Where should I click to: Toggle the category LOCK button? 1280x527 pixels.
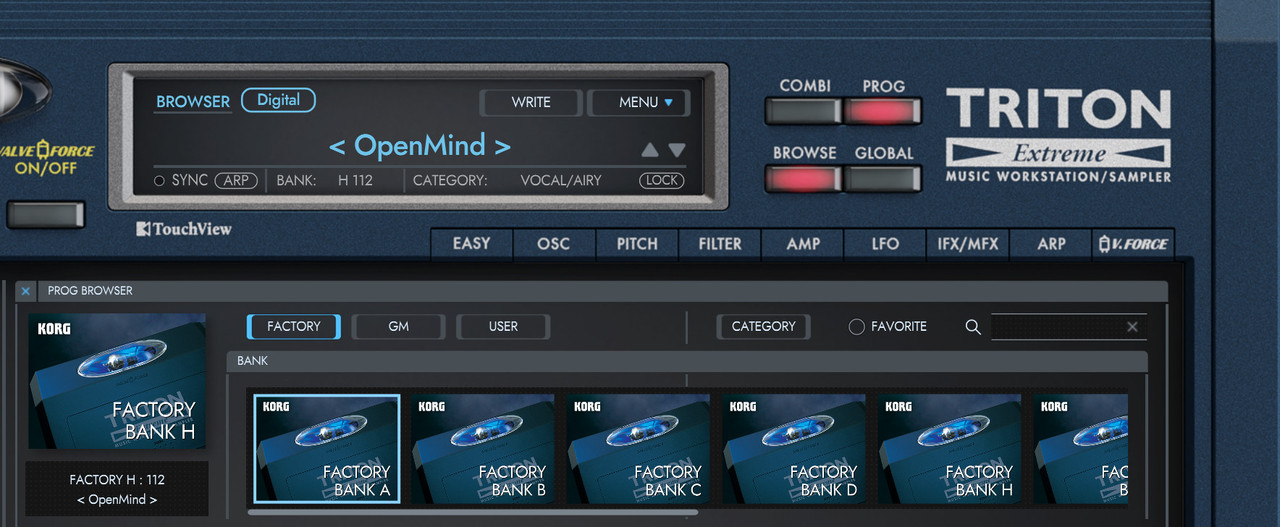point(662,181)
